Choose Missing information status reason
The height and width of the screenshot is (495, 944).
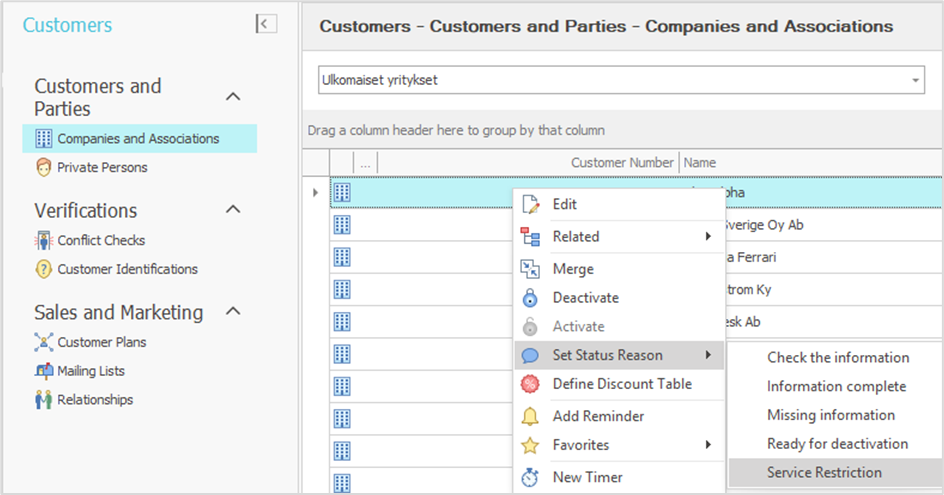coord(830,415)
